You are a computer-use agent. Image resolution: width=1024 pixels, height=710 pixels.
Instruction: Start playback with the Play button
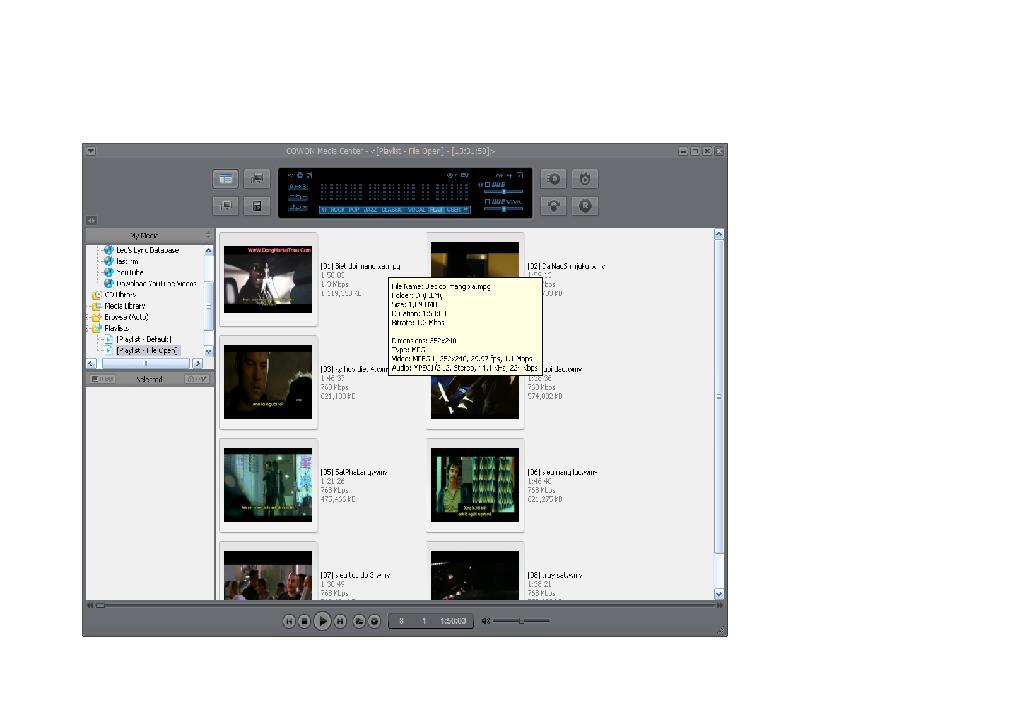pos(322,621)
